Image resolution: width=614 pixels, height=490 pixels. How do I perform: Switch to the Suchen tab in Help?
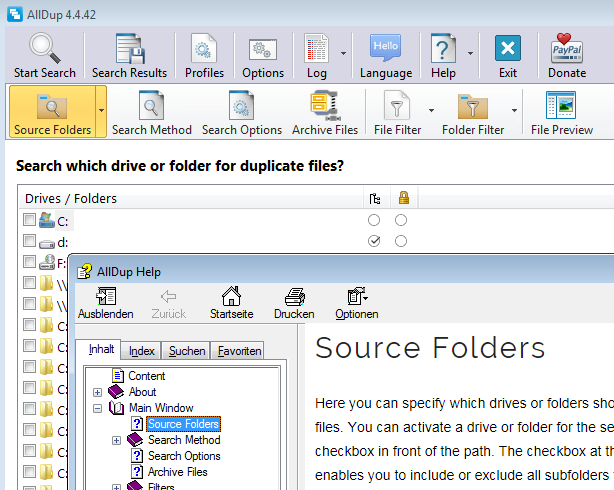coord(187,351)
